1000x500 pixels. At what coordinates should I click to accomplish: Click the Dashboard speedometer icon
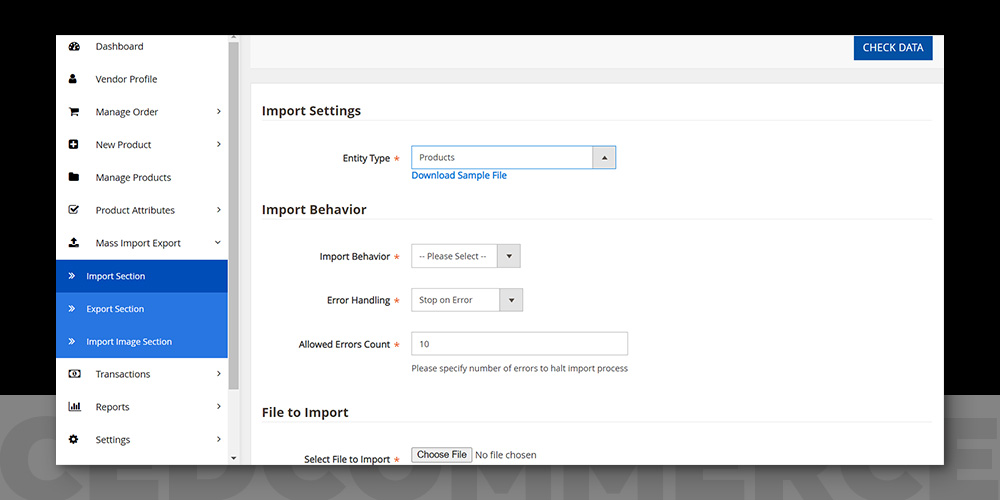73,46
